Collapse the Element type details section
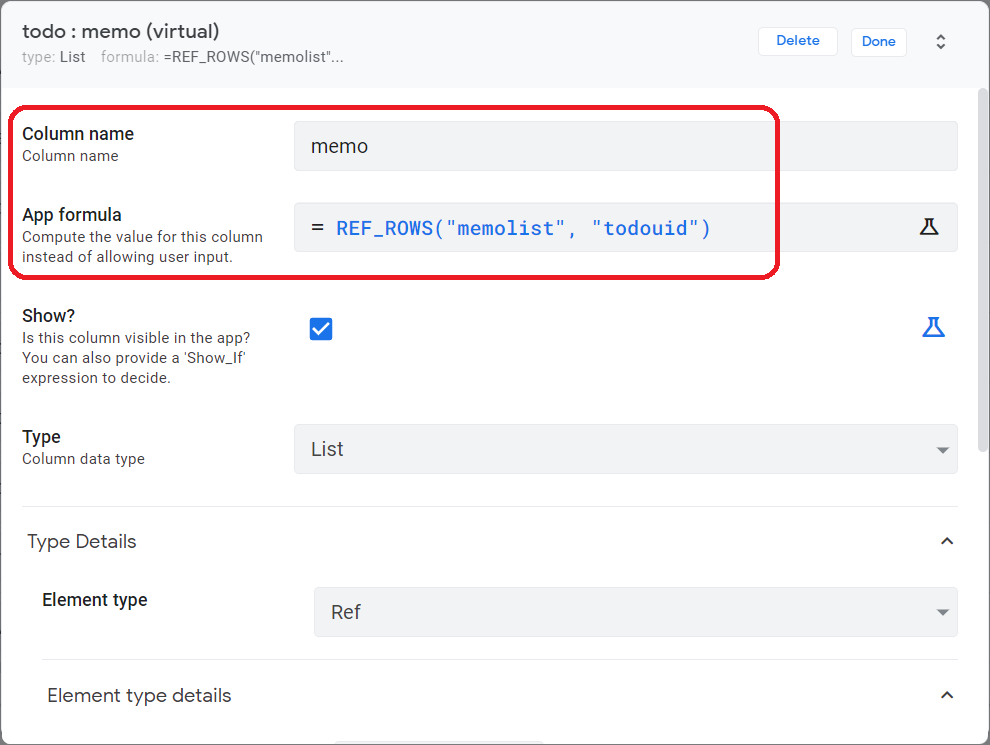This screenshot has height=745, width=990. point(947,695)
